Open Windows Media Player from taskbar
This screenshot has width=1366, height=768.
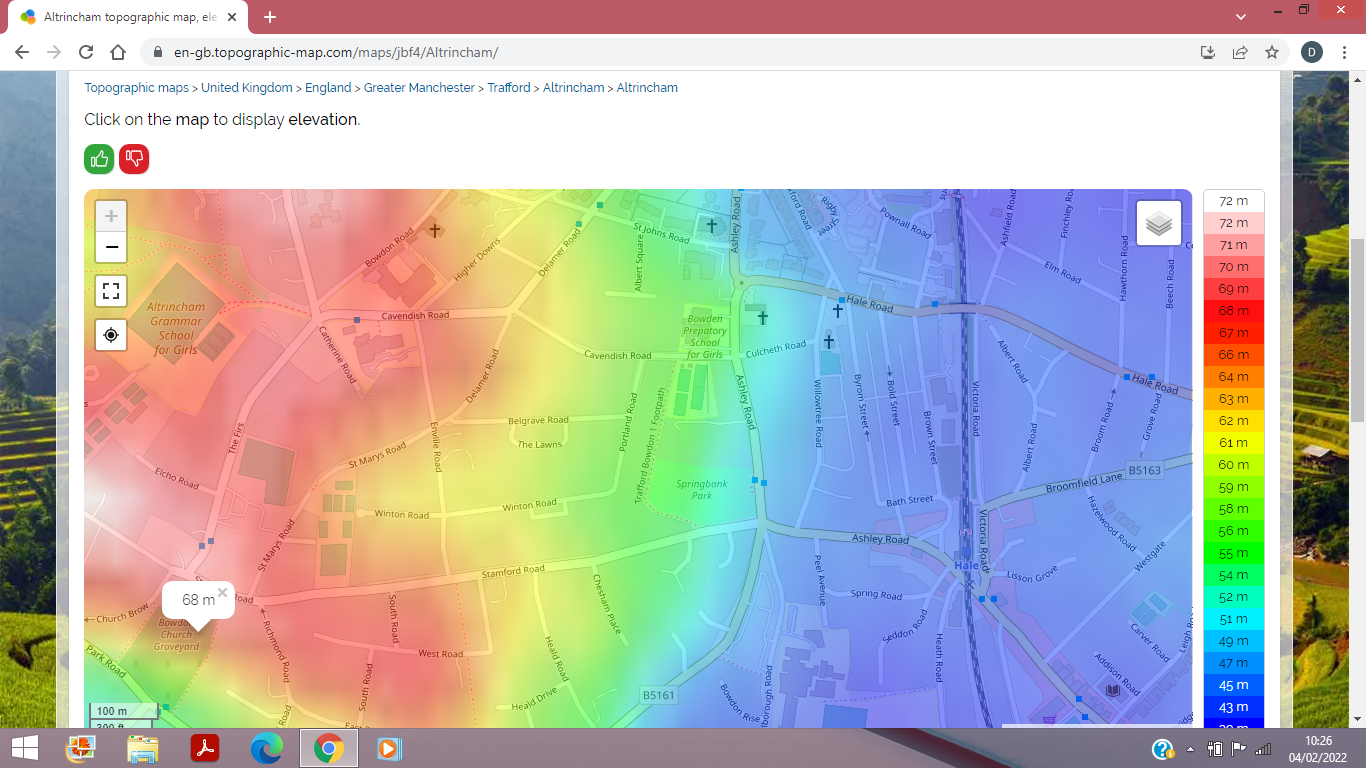[388, 748]
